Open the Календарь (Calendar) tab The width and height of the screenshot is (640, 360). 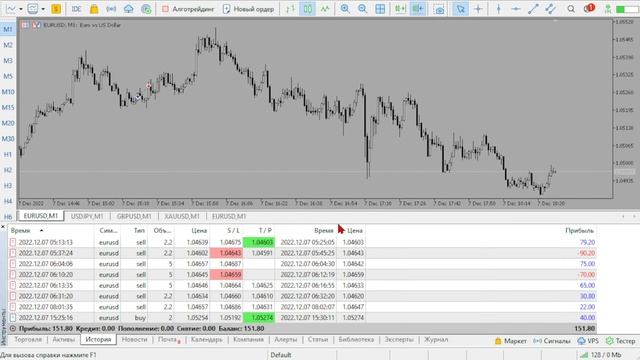207,339
